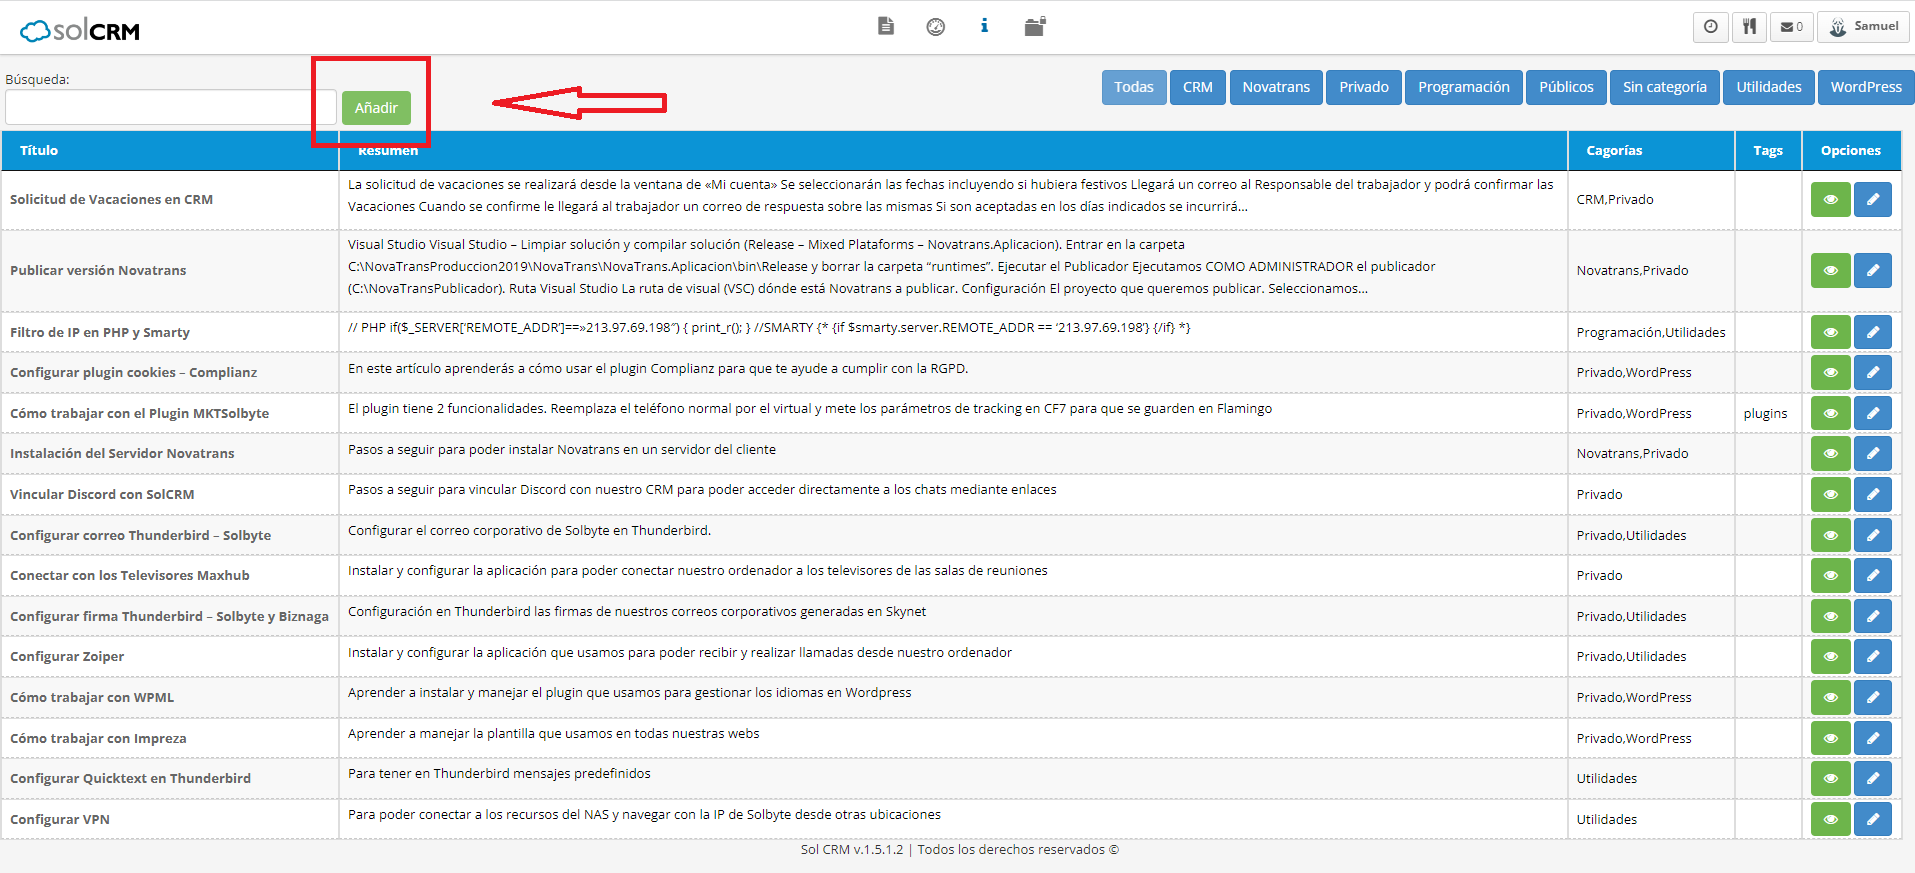Viewport: 1915px width, 873px height.
Task: Click the 'Programación,Utilidades' category cell
Action: (1651, 332)
